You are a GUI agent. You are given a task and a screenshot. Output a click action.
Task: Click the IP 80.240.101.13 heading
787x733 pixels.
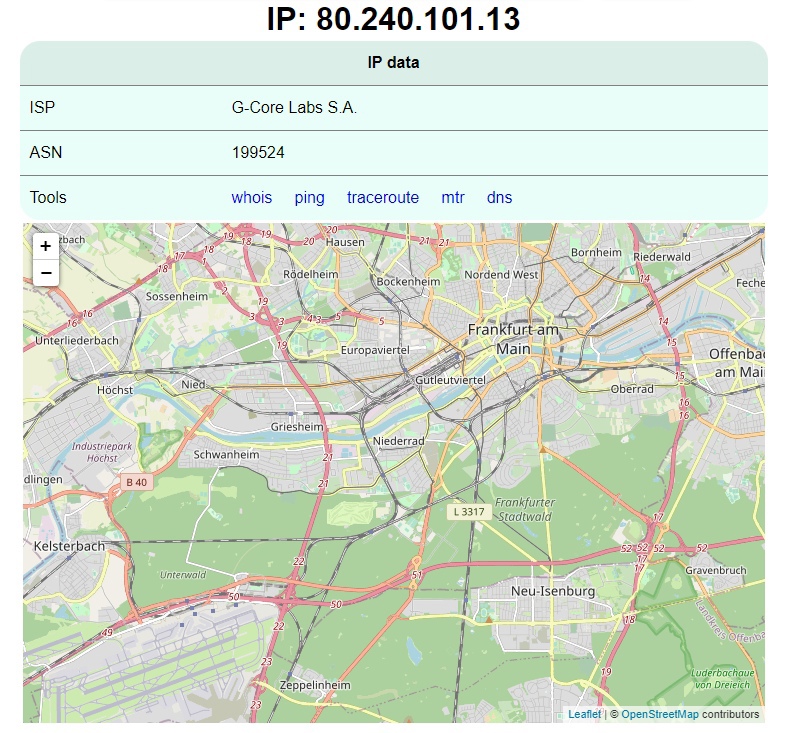click(393, 19)
